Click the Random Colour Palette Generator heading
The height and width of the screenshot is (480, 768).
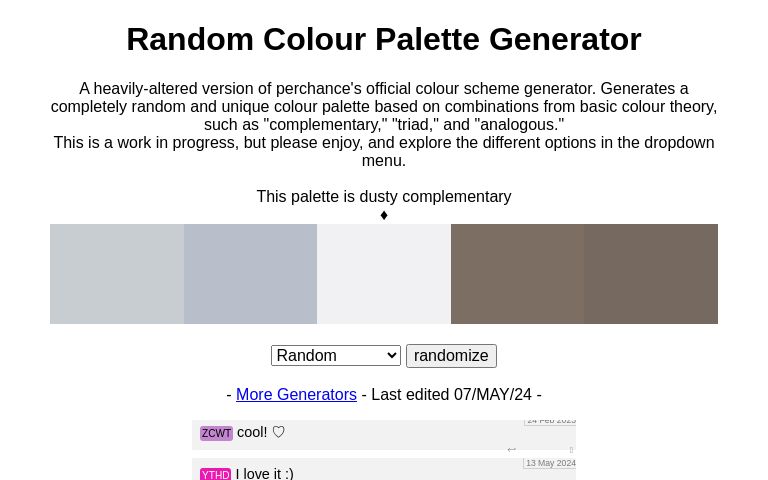[384, 39]
